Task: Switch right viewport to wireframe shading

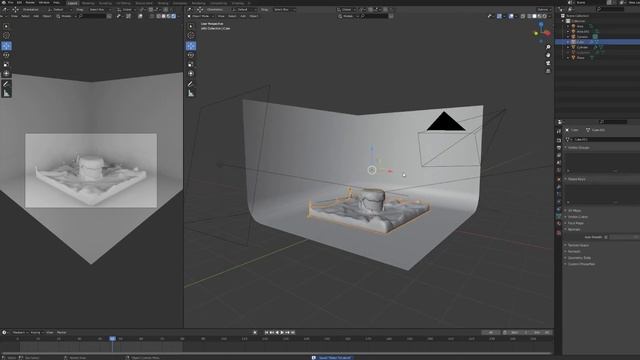Action: [x=529, y=16]
